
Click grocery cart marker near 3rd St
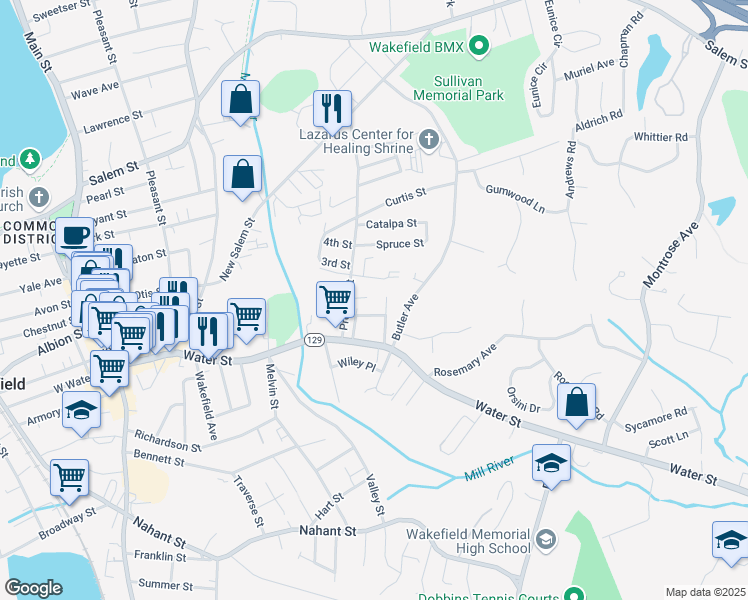pos(335,300)
